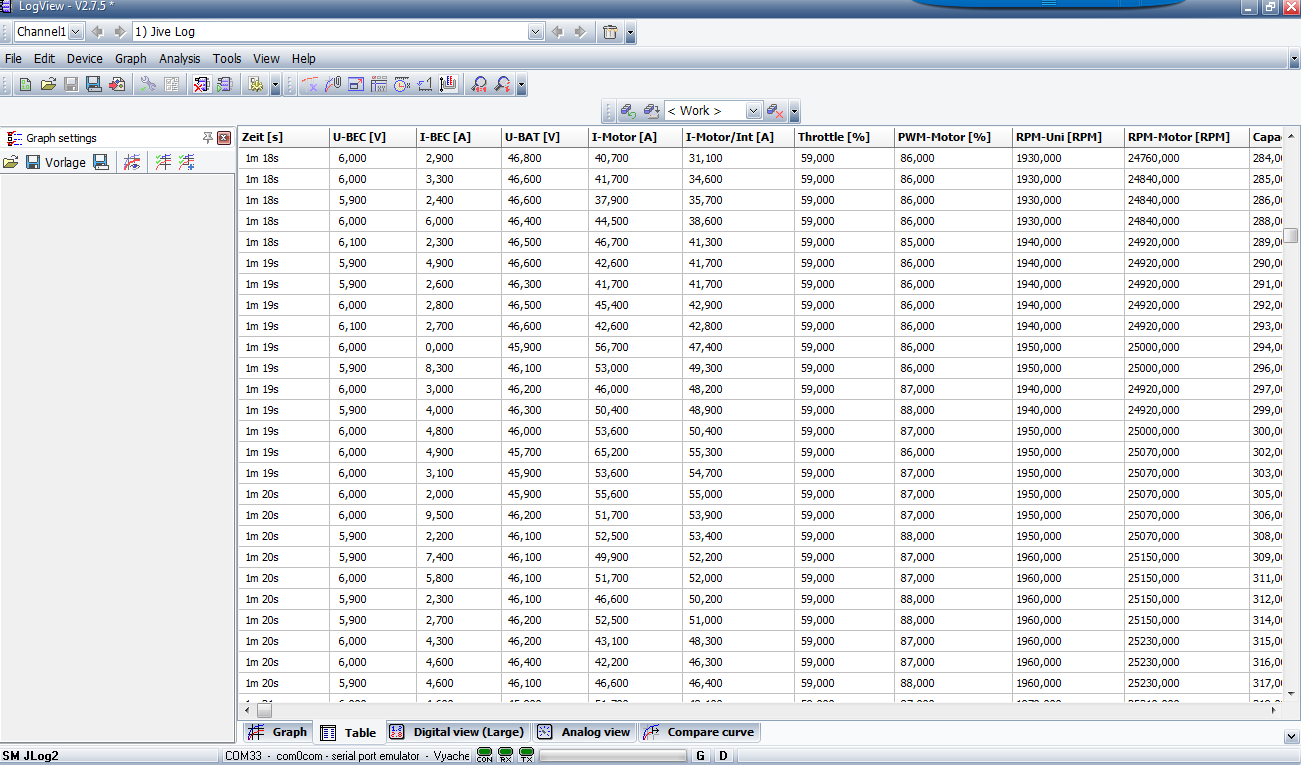This screenshot has height=765, width=1301.
Task: Click the horizontal scrollbar thumb of table
Action: tap(264, 709)
